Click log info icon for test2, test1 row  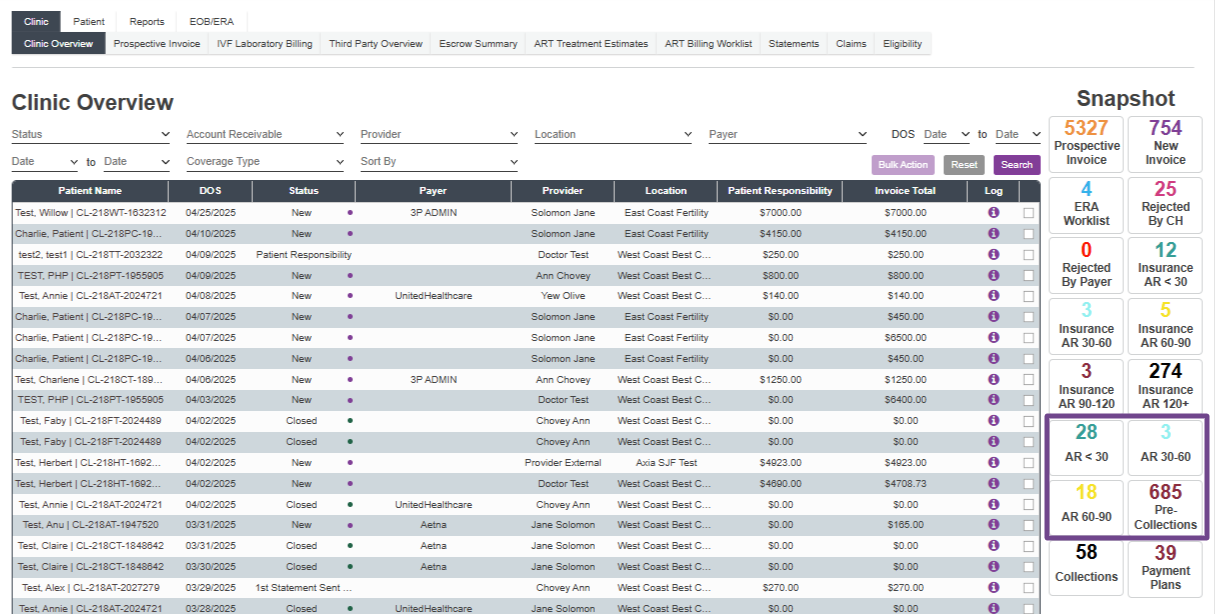coord(993,254)
